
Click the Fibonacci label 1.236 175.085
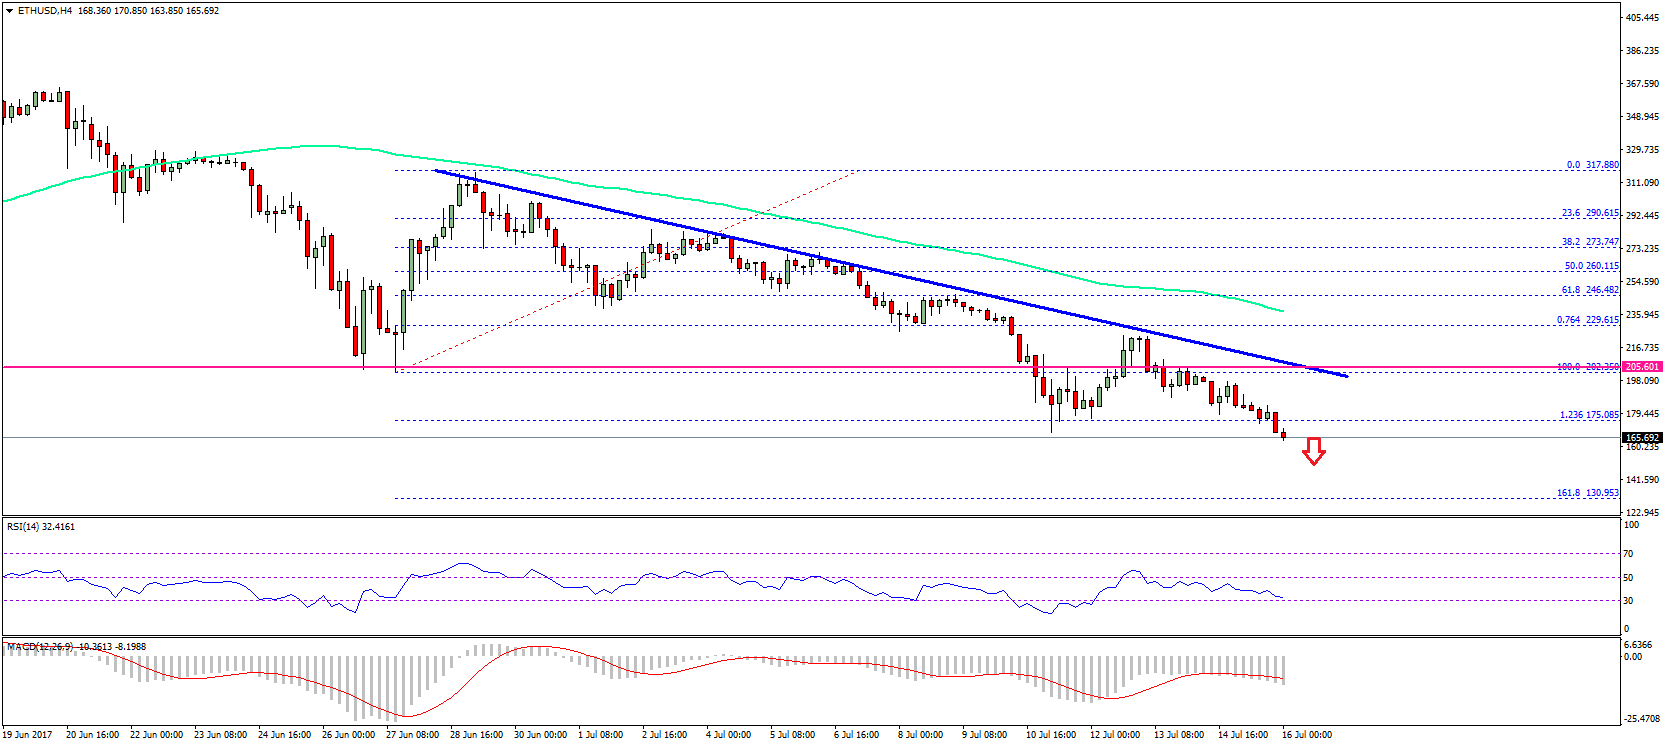pos(1589,414)
